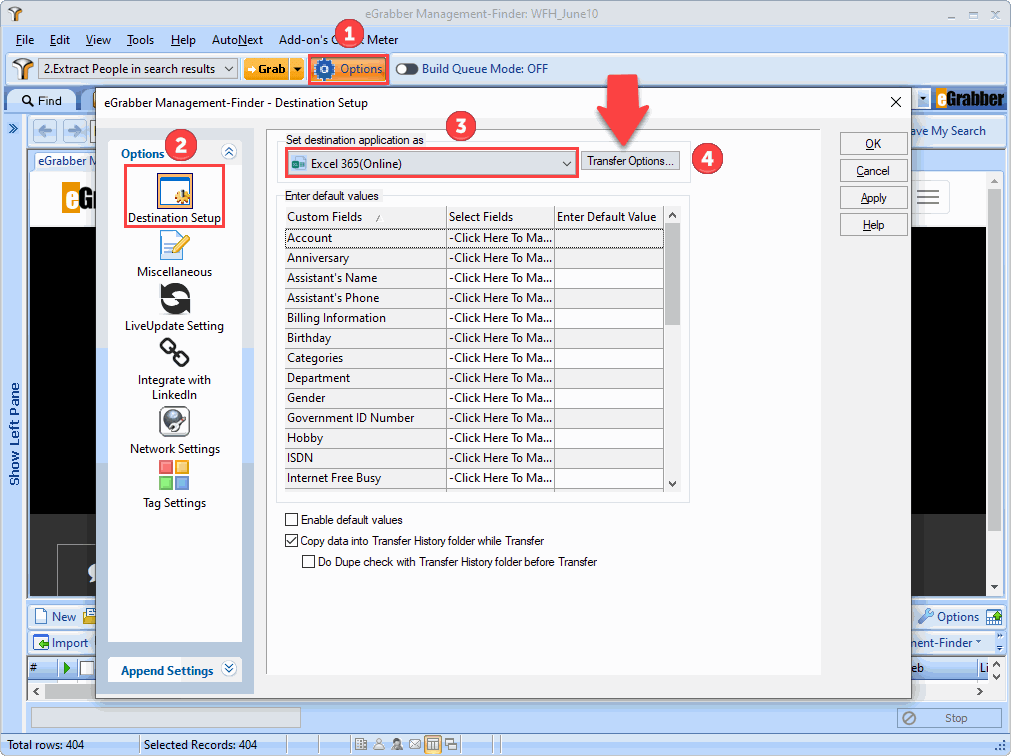Open the AutoNext menu
The image size is (1011, 756).
pos(237,40)
